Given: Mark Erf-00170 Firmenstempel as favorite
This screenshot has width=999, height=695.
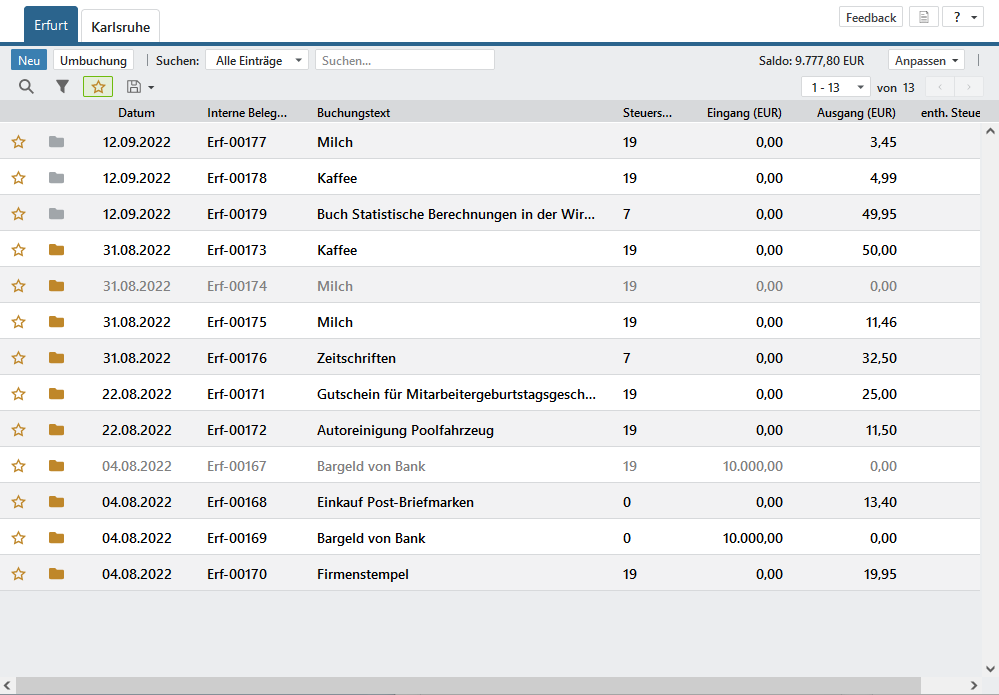Looking at the screenshot, I should point(18,574).
